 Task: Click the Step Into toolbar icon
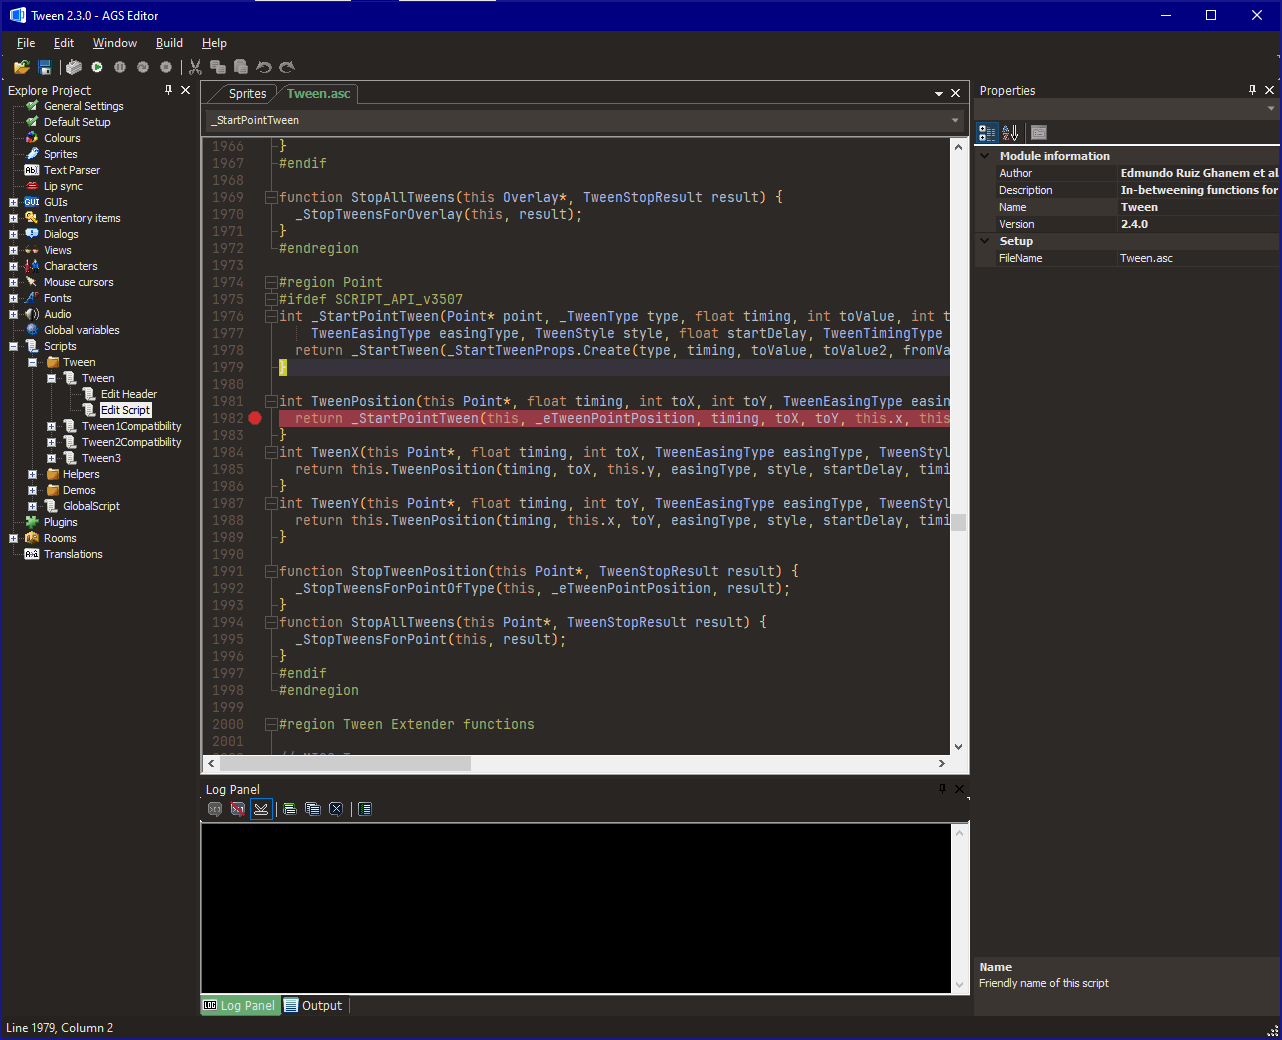143,67
